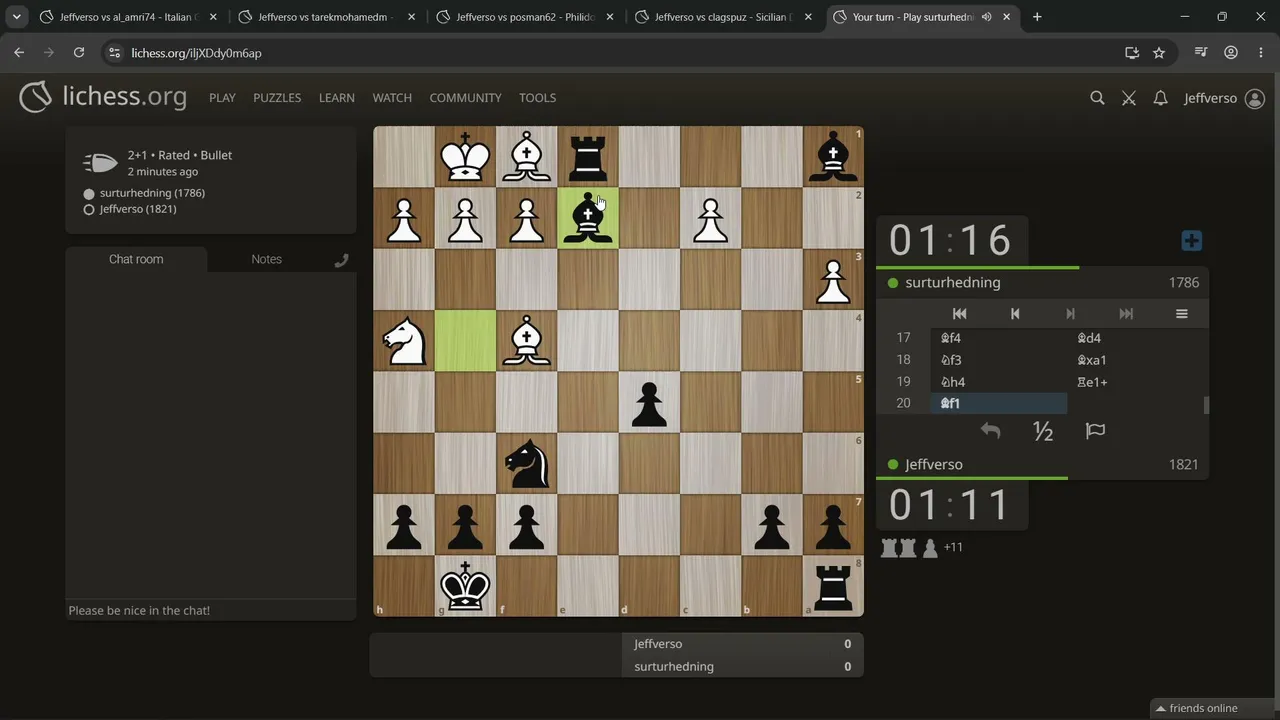Open the board hamburger menu
Screen dimensions: 1280x720
pos(1181,314)
